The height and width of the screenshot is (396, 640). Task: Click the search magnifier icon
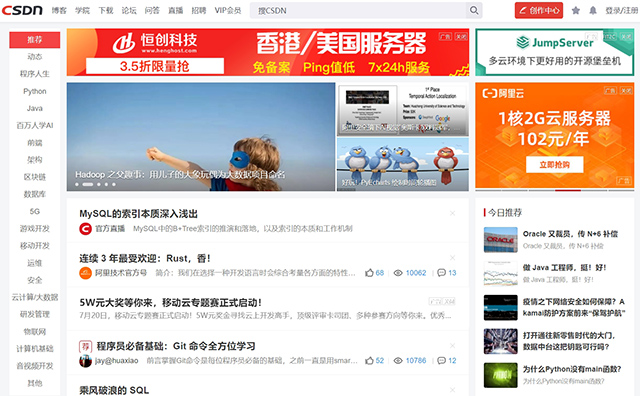click(474, 10)
